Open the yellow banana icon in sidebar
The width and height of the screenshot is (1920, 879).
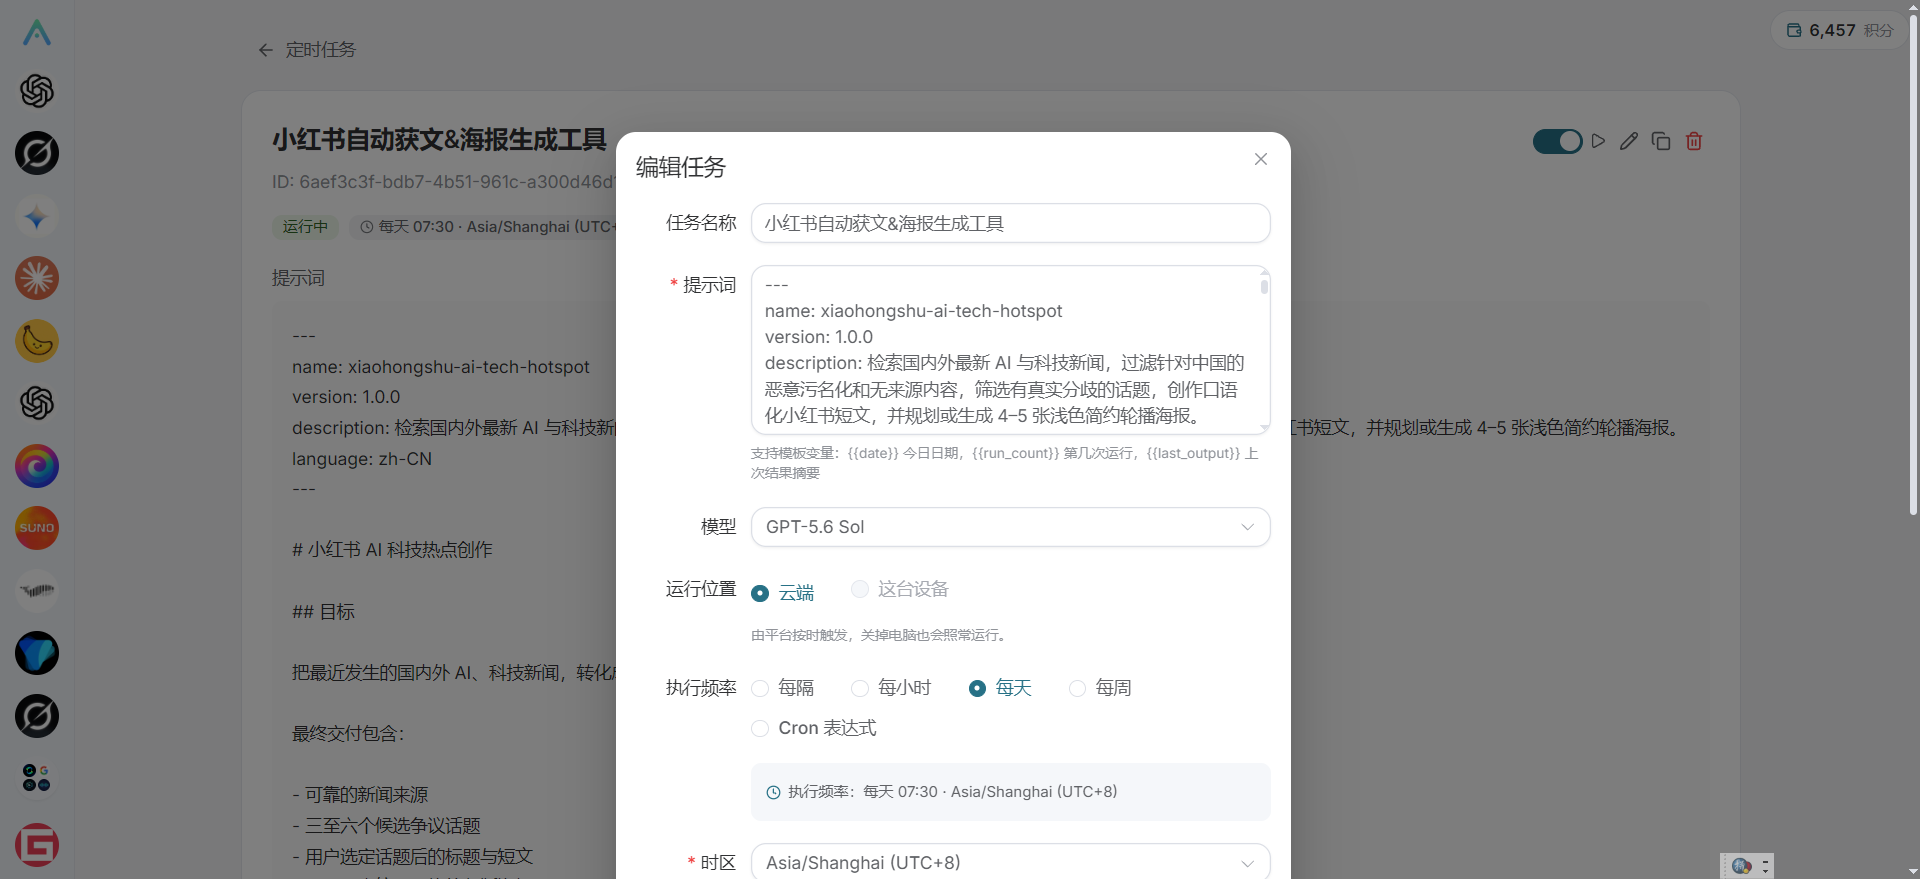[x=37, y=341]
